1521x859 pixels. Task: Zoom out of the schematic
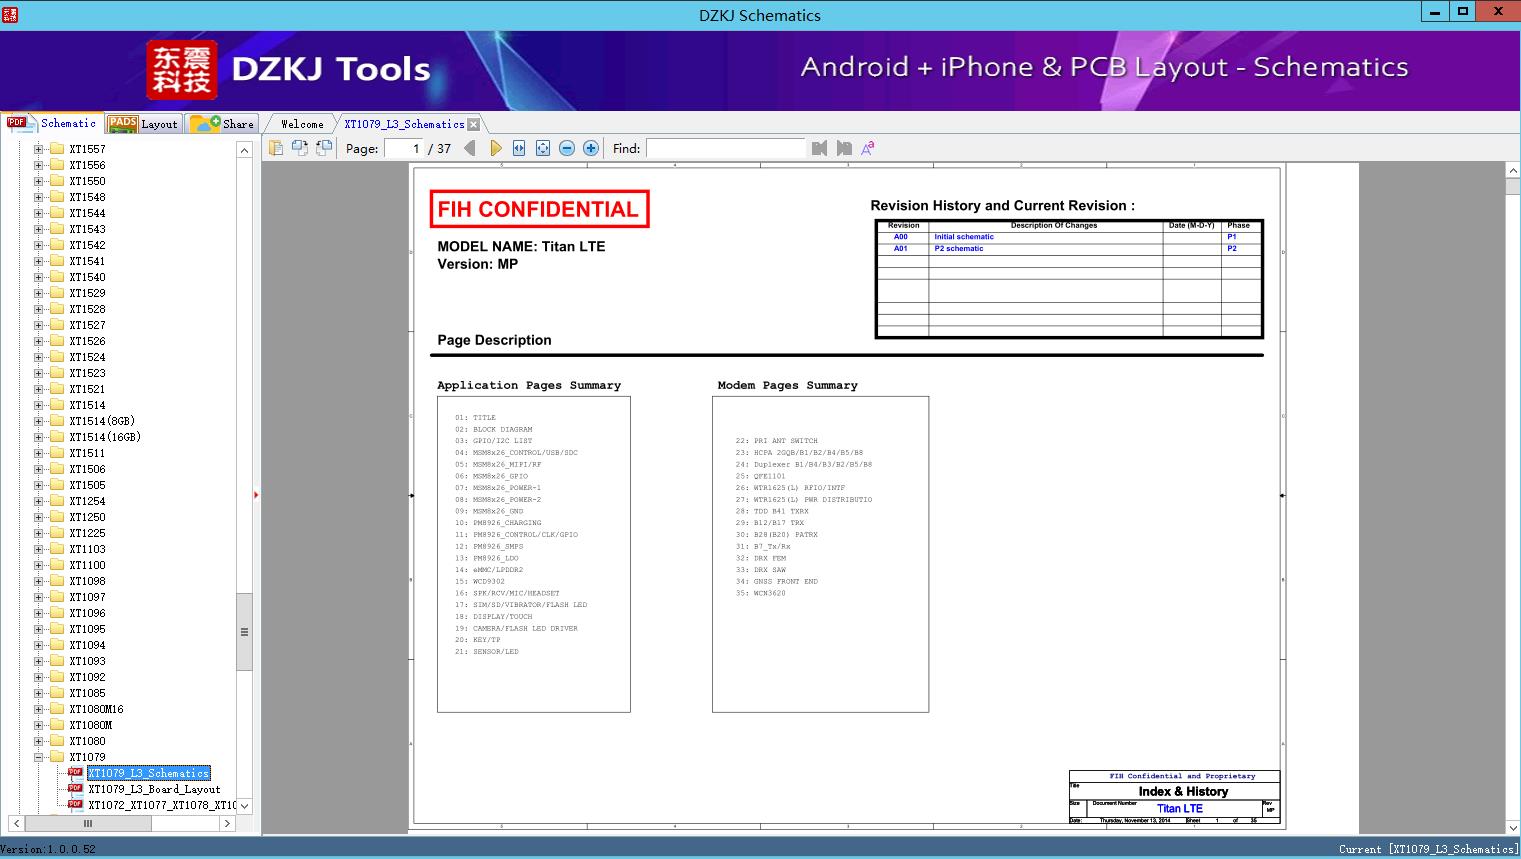[567, 148]
